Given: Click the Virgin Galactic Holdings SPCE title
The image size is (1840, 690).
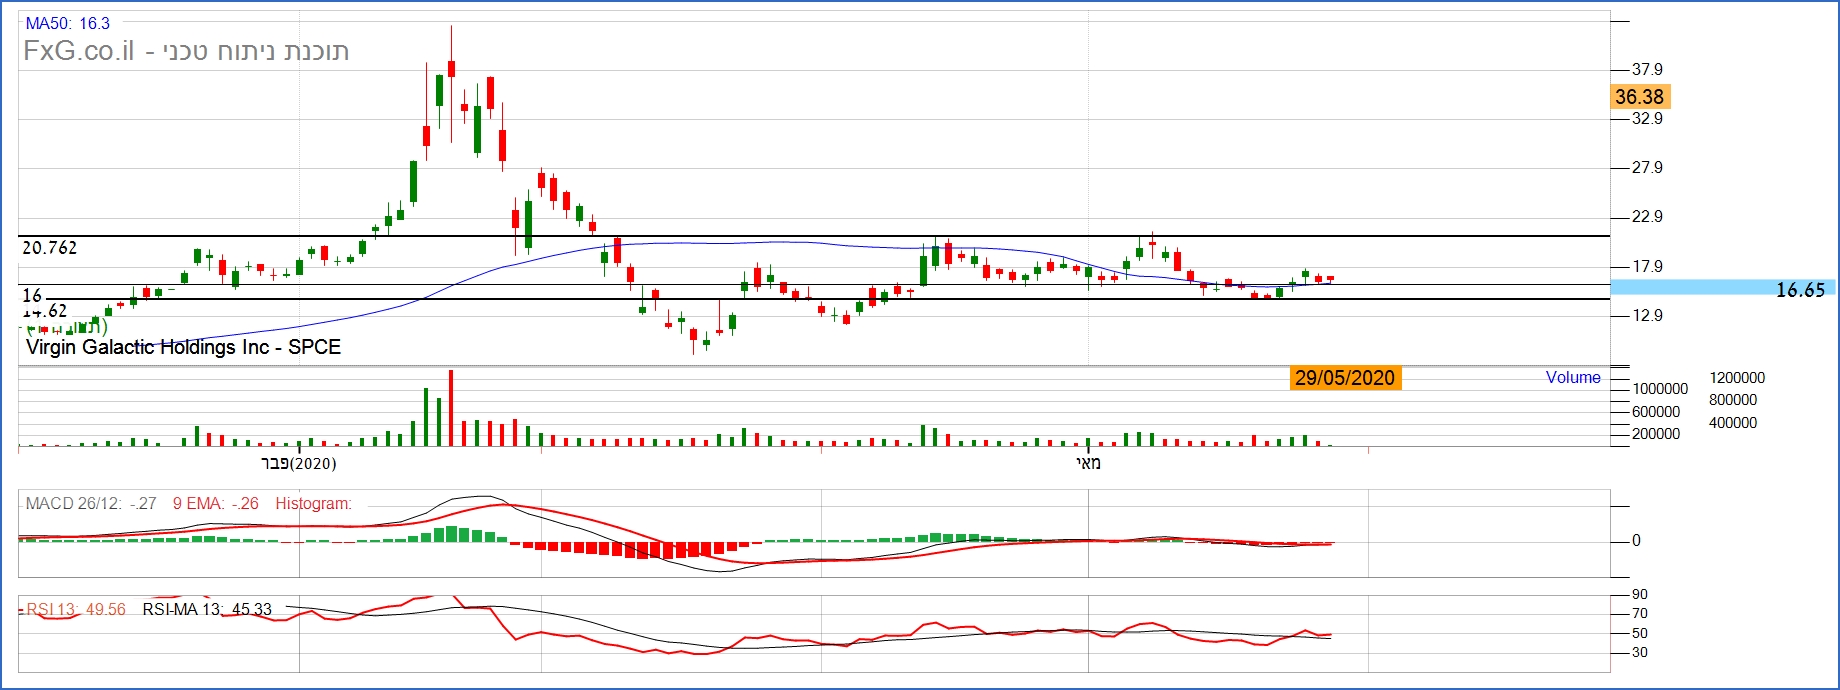Looking at the screenshot, I should click(x=183, y=347).
